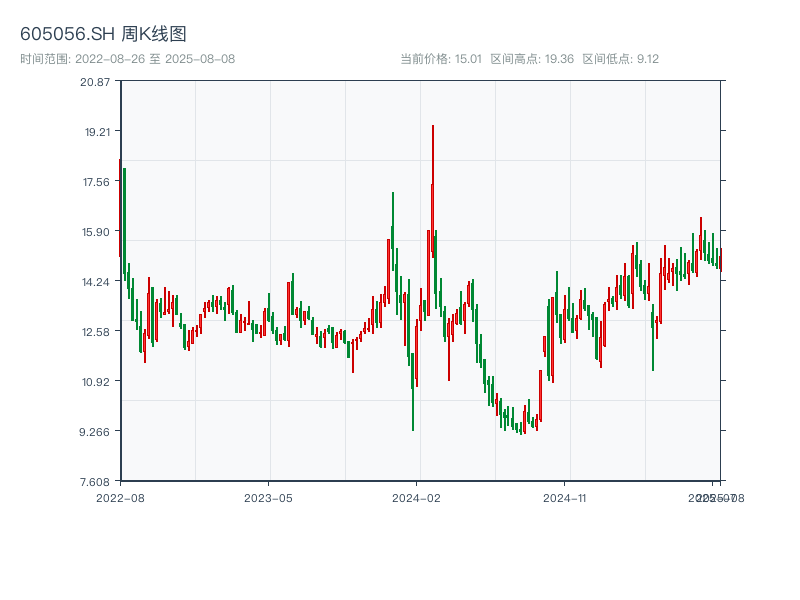
Task: Click the x-axis label 2024-11
Action: click(x=564, y=498)
